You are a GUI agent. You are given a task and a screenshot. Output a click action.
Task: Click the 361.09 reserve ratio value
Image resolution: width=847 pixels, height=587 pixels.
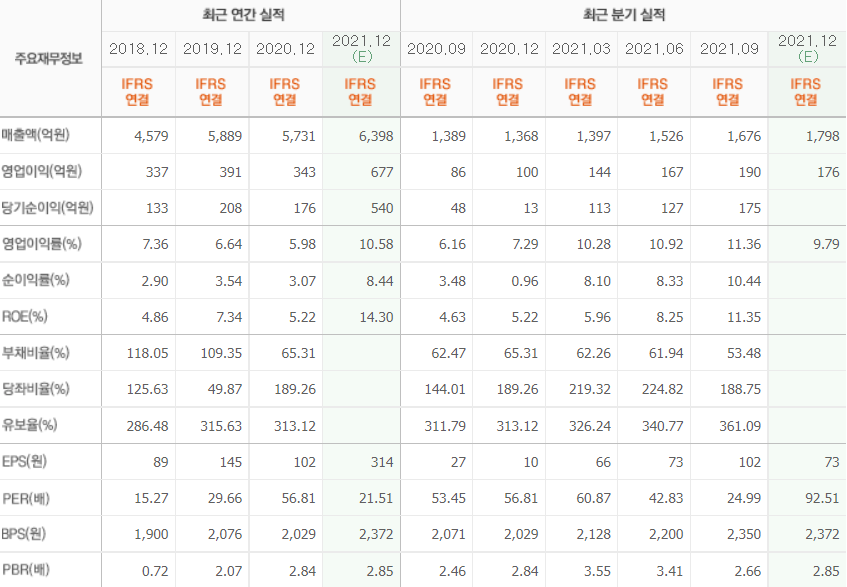tap(740, 426)
